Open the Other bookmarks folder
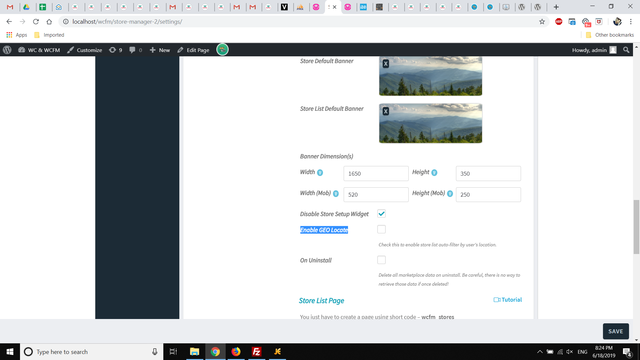Screen dimensions: 640x360 click(610, 35)
